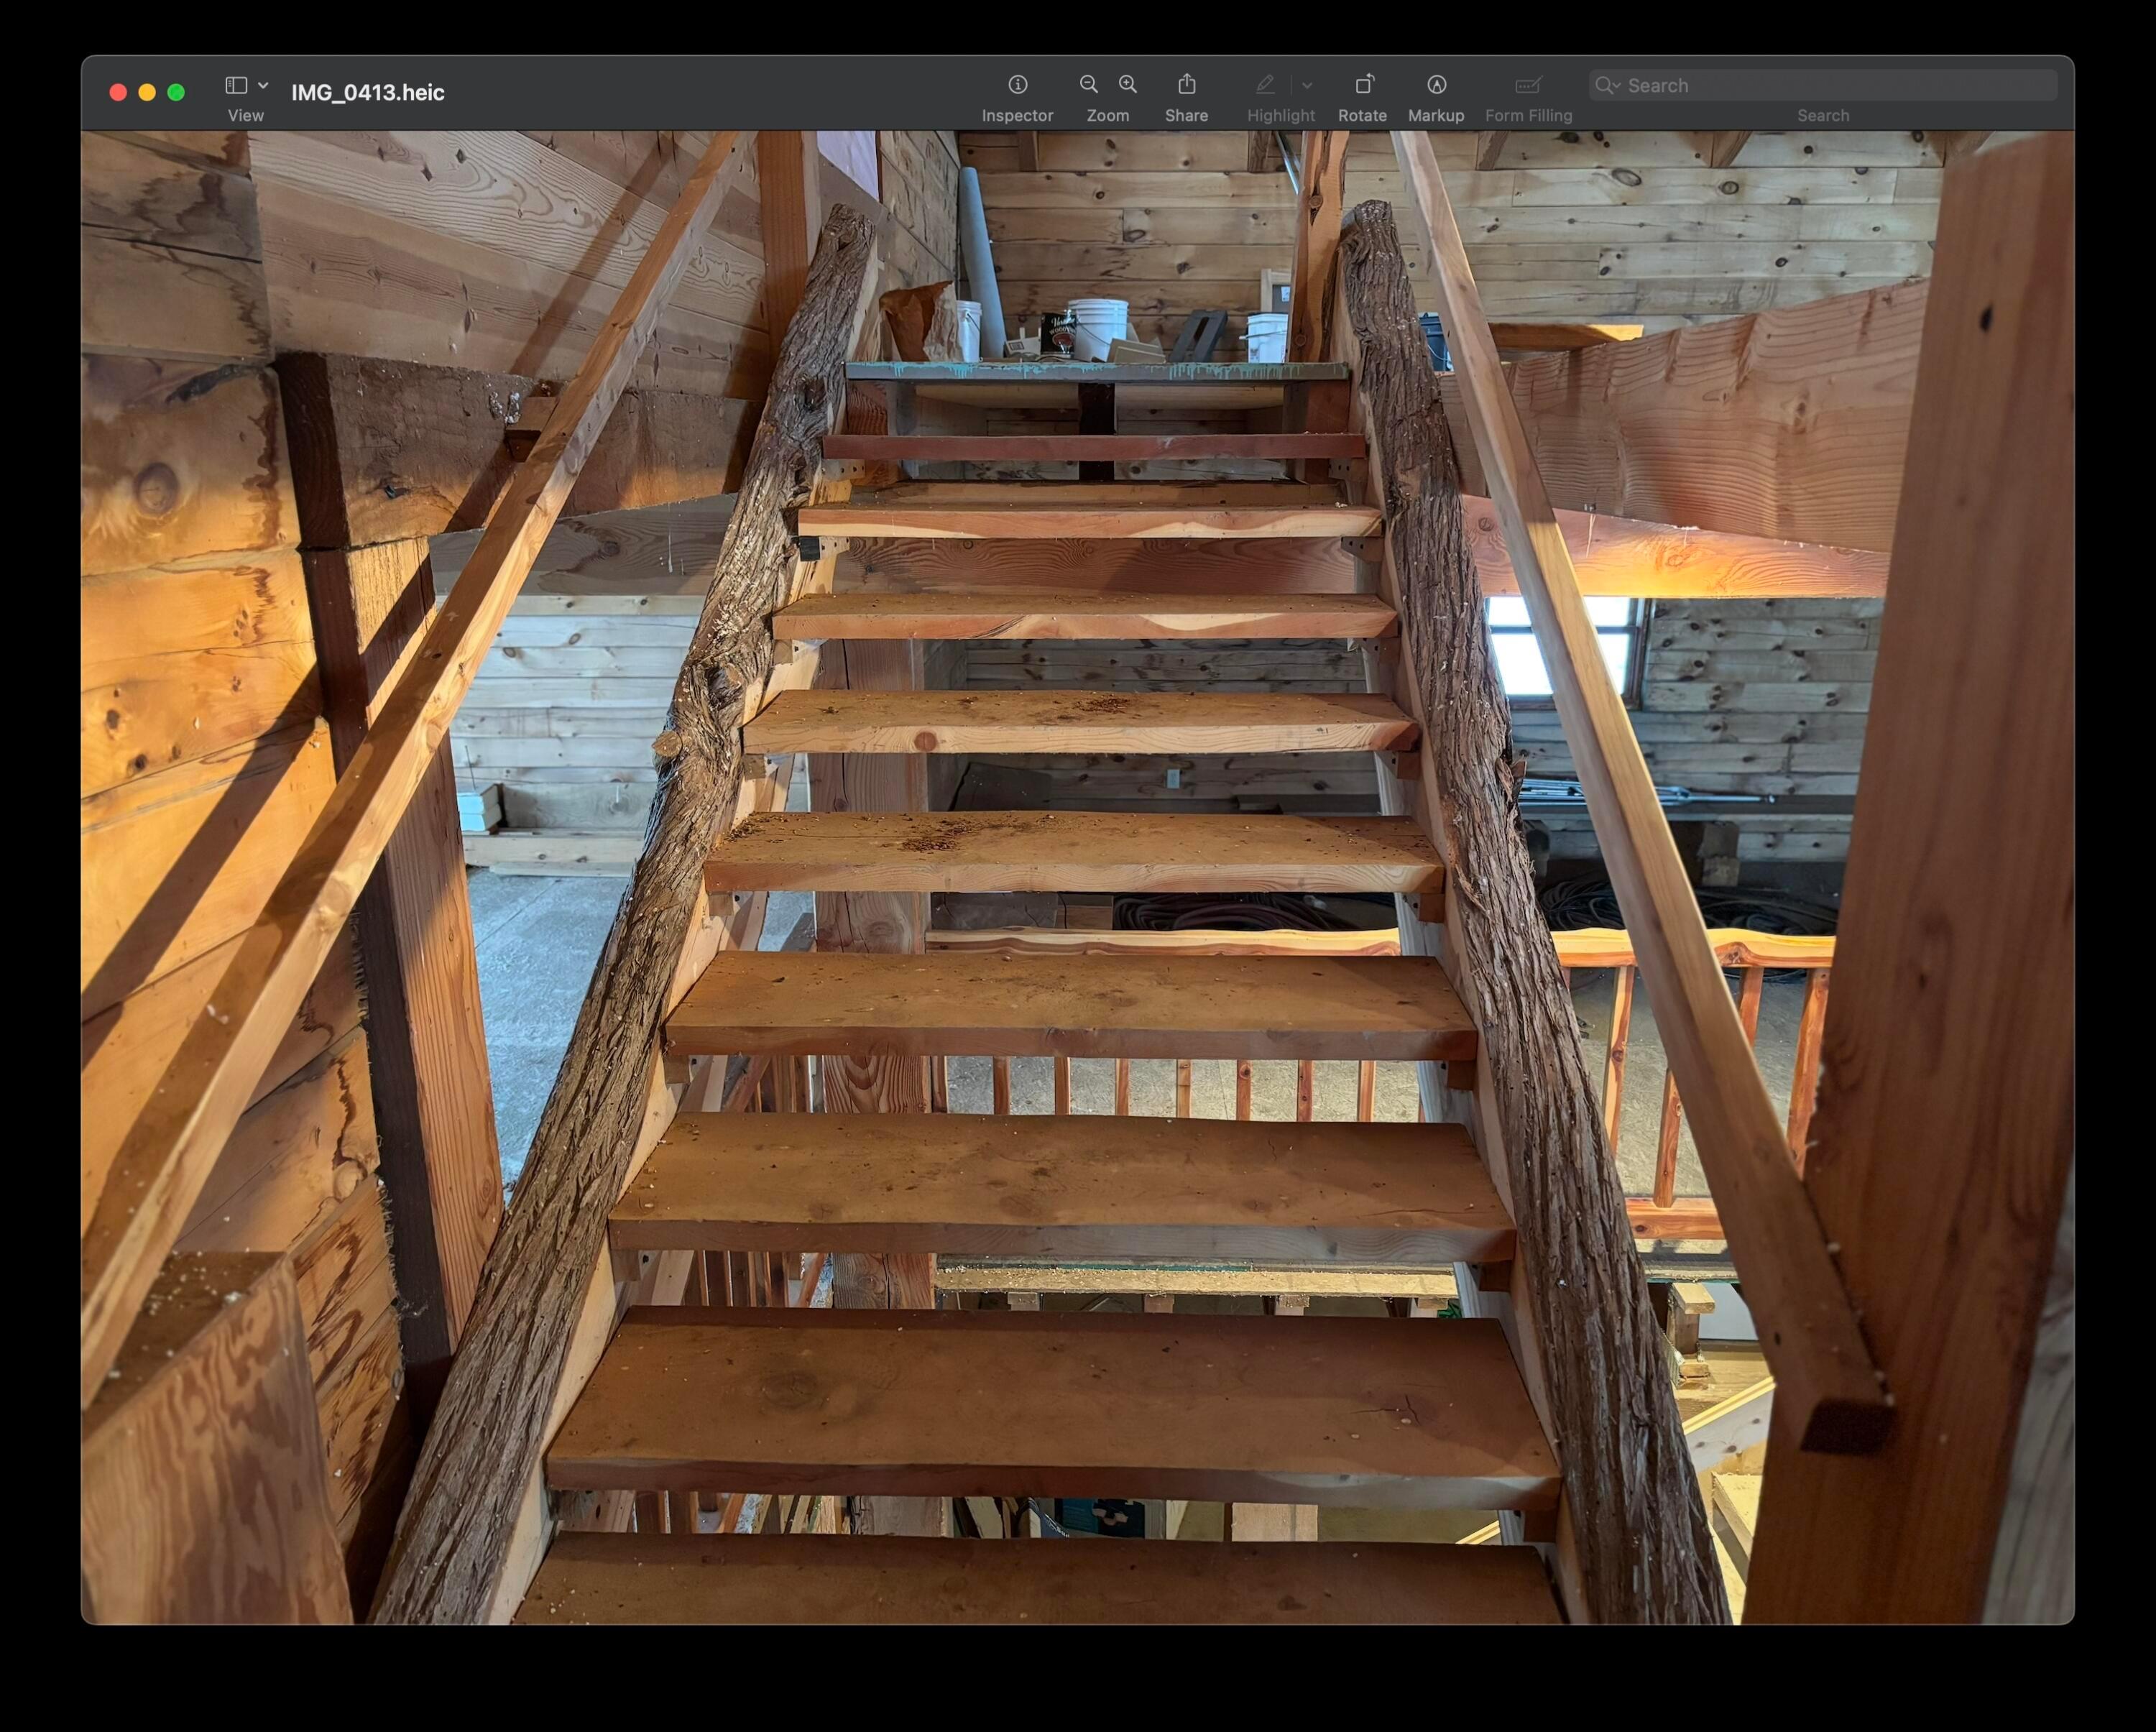Click into the Search field
The height and width of the screenshot is (1732, 2156).
point(1830,86)
